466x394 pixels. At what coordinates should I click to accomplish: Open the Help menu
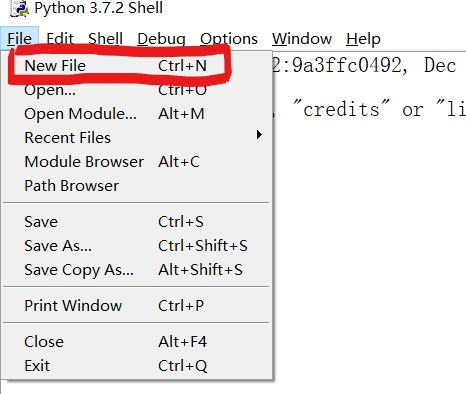(x=363, y=39)
